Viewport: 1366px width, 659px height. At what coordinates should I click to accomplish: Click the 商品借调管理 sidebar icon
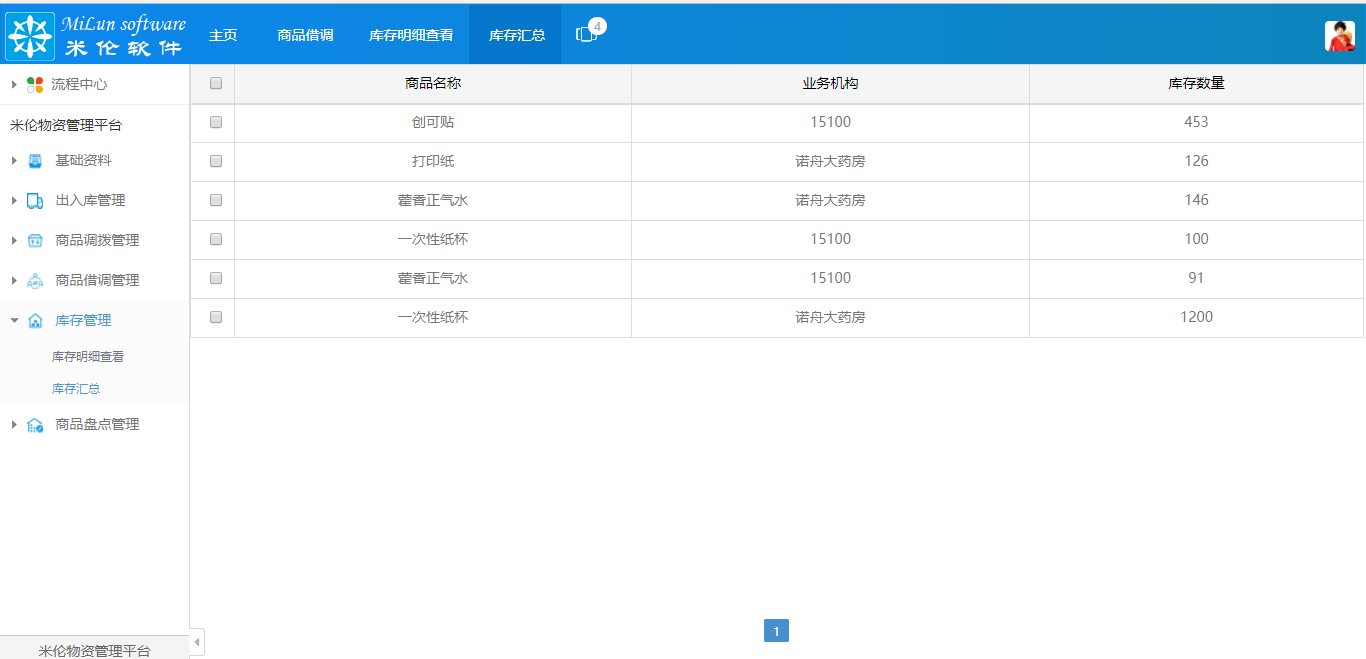pyautogui.click(x=34, y=280)
